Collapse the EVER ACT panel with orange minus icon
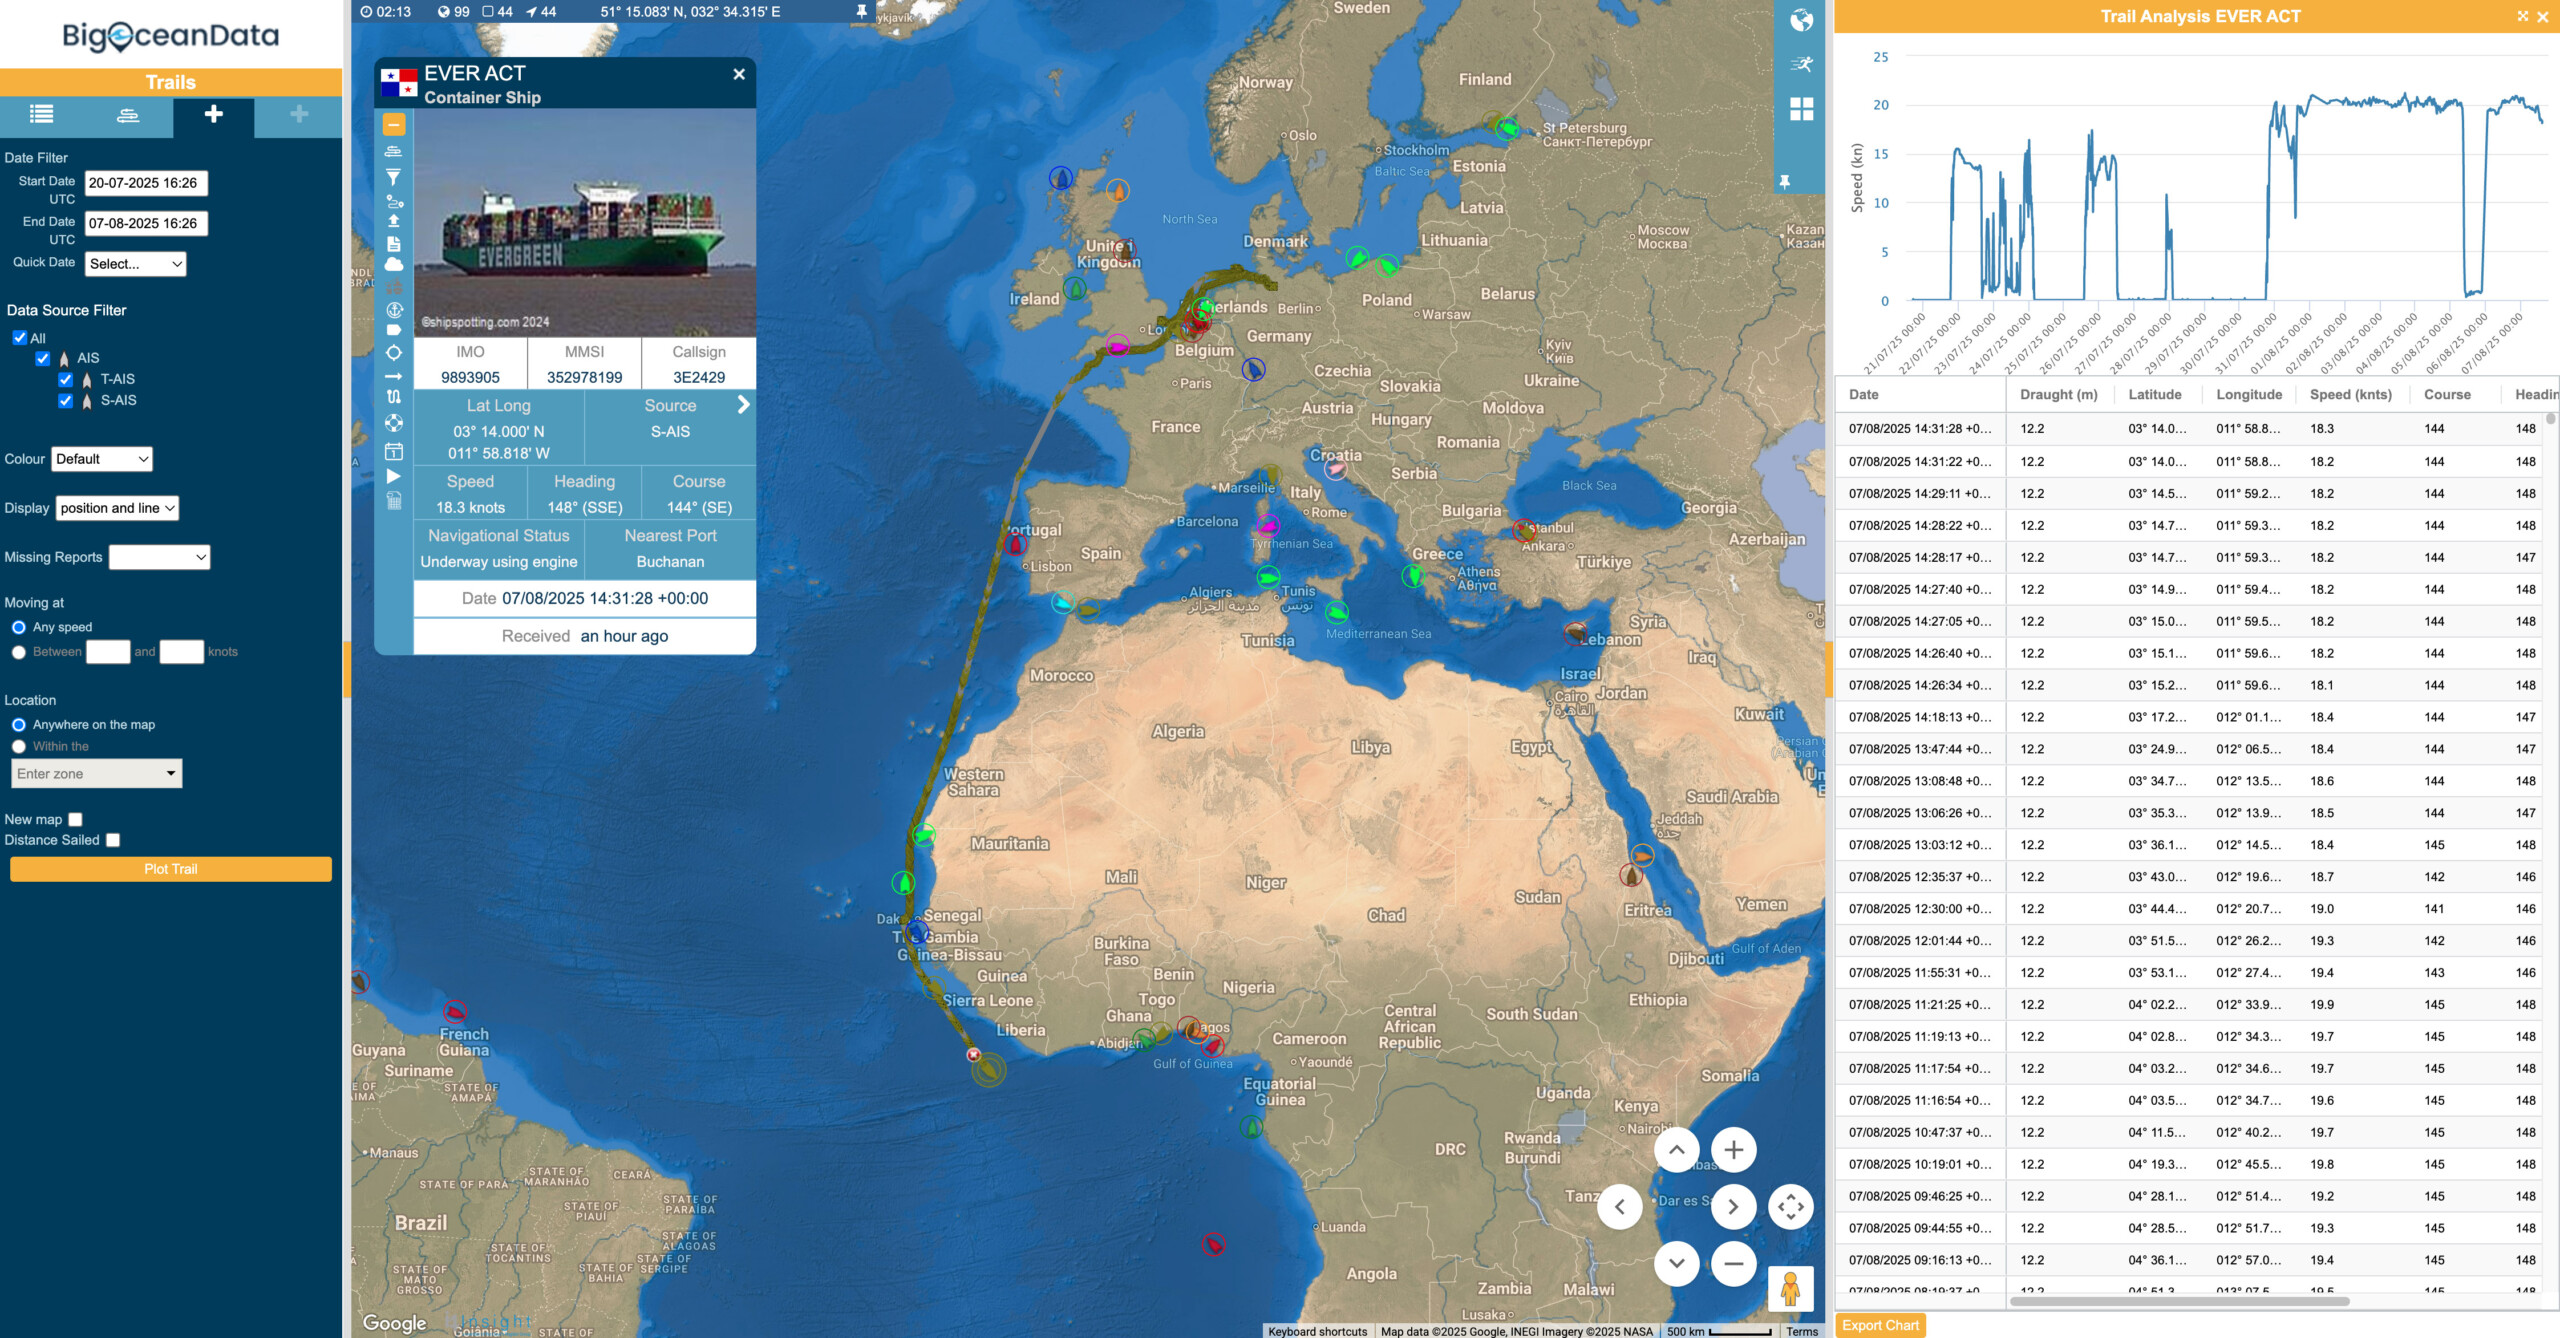Image resolution: width=2560 pixels, height=1338 pixels. point(396,124)
